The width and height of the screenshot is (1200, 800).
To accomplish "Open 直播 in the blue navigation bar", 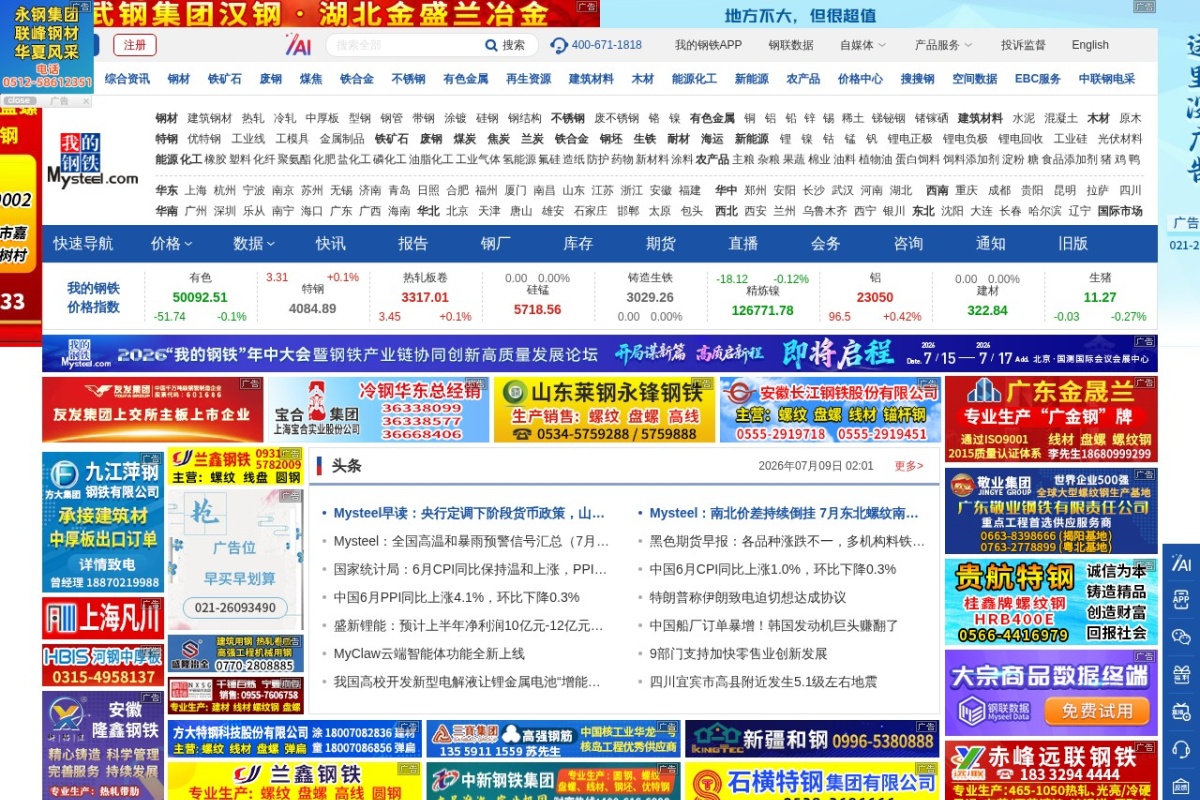I will [x=743, y=243].
